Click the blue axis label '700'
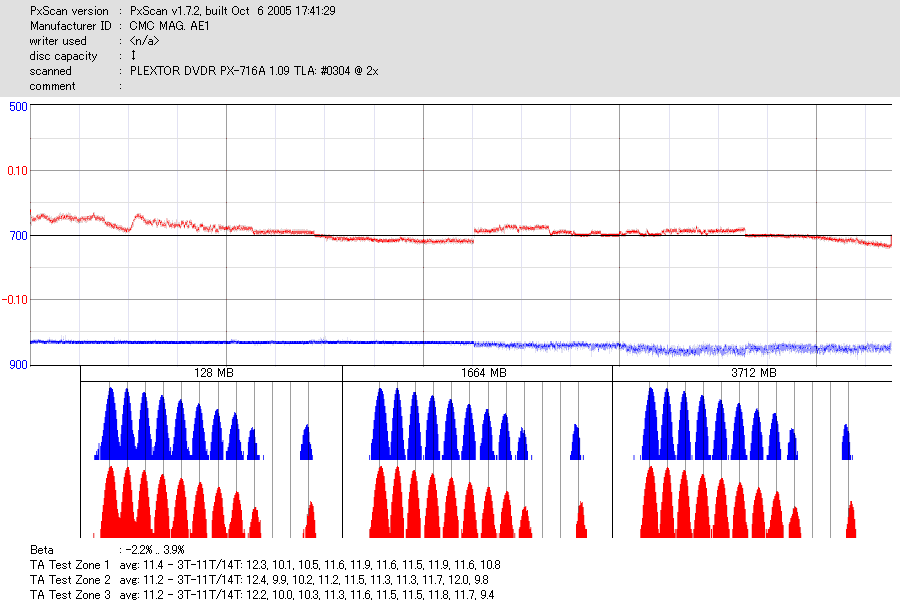Image resolution: width=900 pixels, height=607 pixels. click(18, 236)
